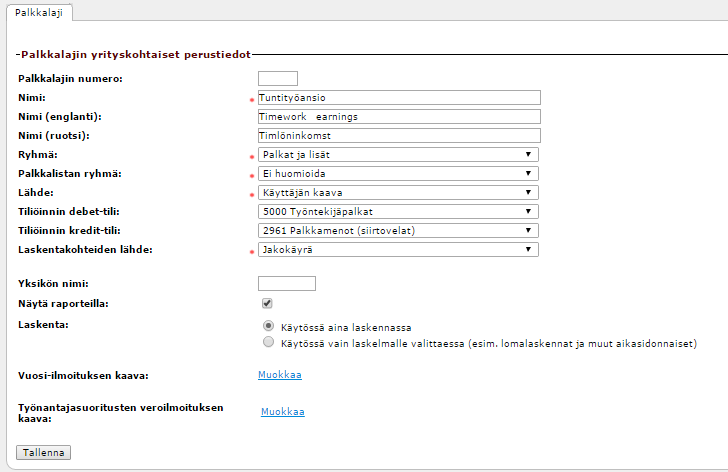Open the Laskentakohteiden lähde dropdown

(x=398, y=250)
